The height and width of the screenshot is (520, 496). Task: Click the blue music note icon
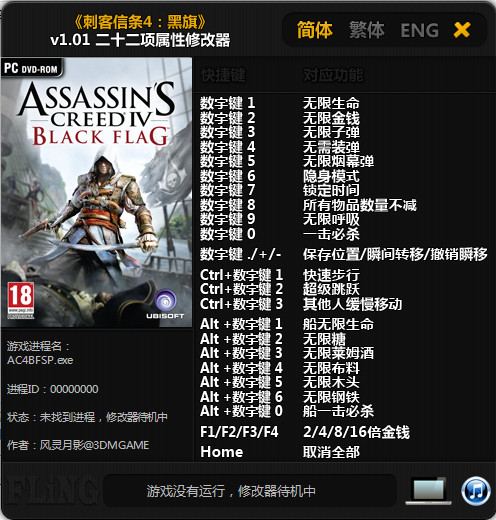tap(476, 491)
